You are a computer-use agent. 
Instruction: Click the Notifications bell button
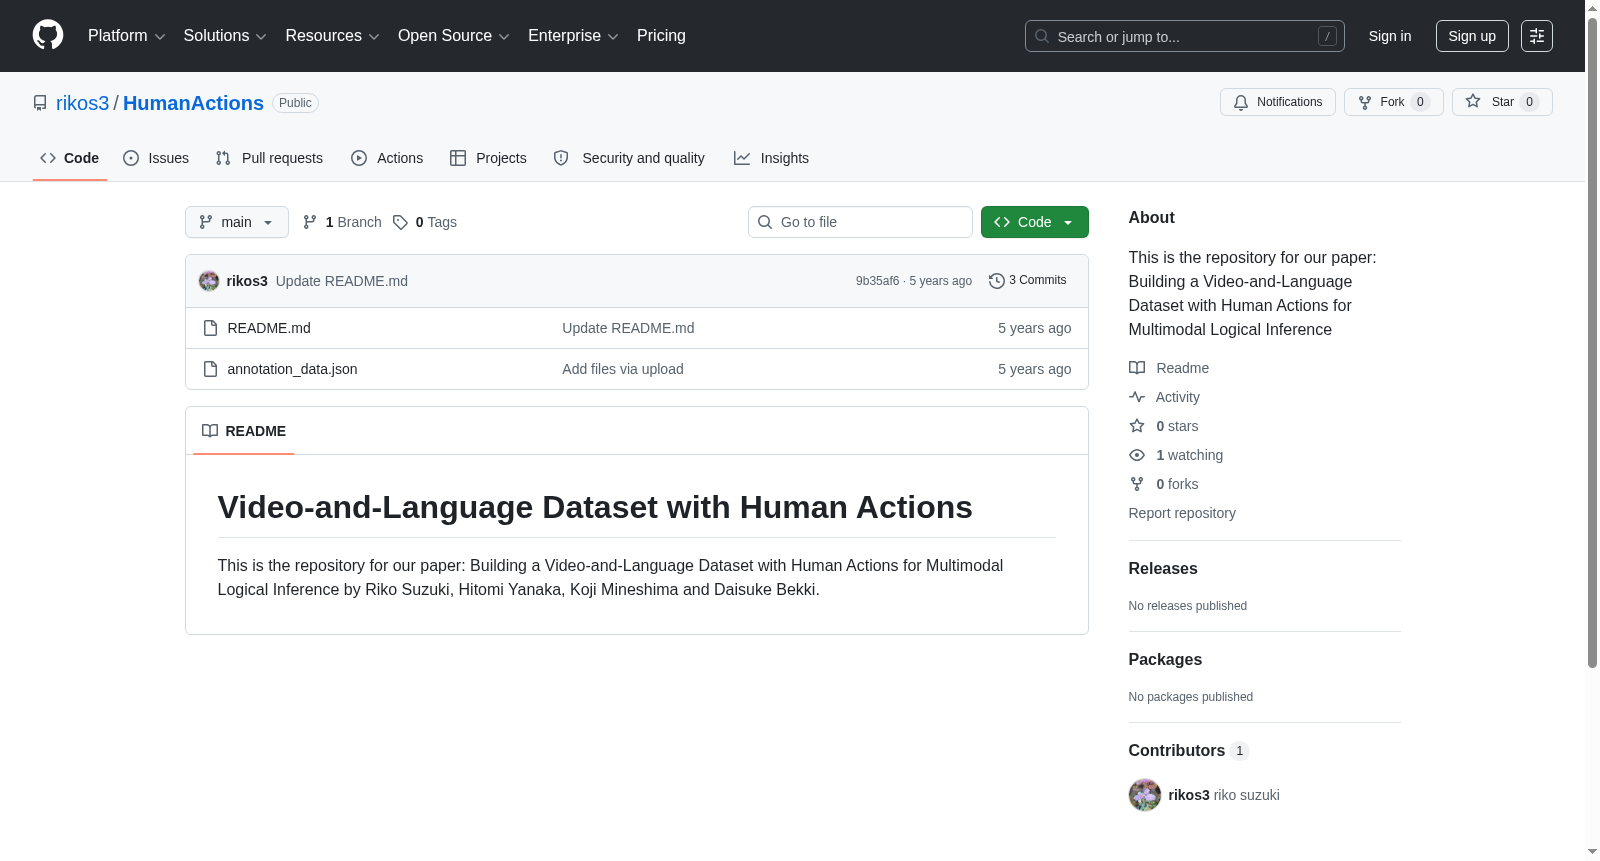click(1277, 102)
